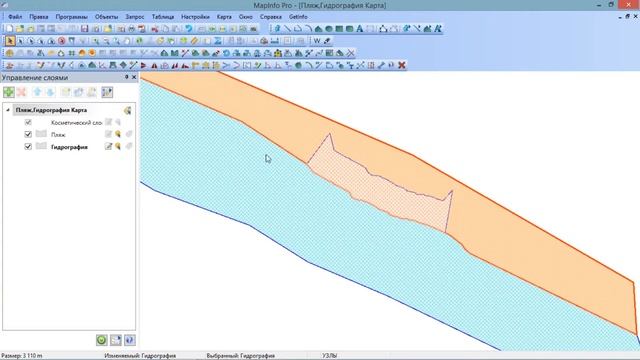Click the hash grid icon in the third toolbar

(71, 53)
